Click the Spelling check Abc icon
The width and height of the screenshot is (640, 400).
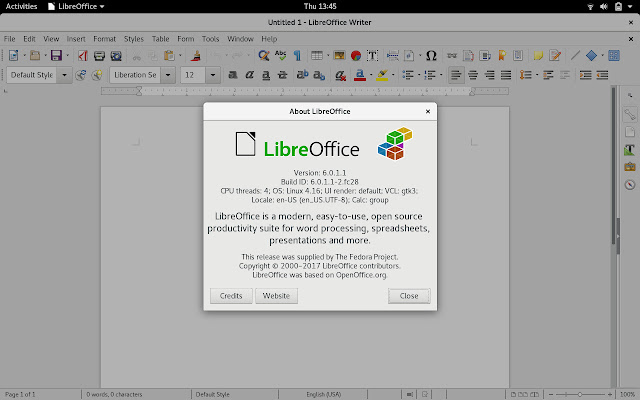(x=280, y=55)
